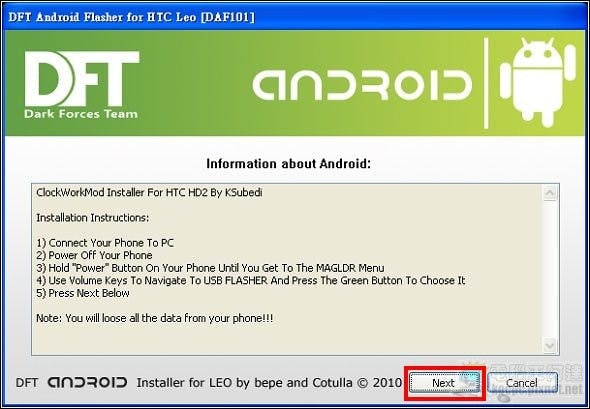Click the Dark Forces Team caption
Viewport: 590px width, 409px height.
(81, 114)
